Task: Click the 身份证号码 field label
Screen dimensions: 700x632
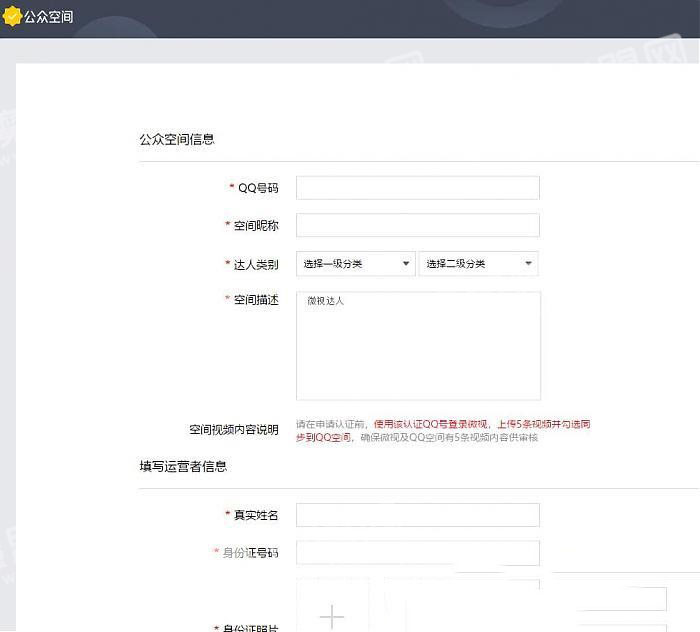Action: [x=250, y=553]
